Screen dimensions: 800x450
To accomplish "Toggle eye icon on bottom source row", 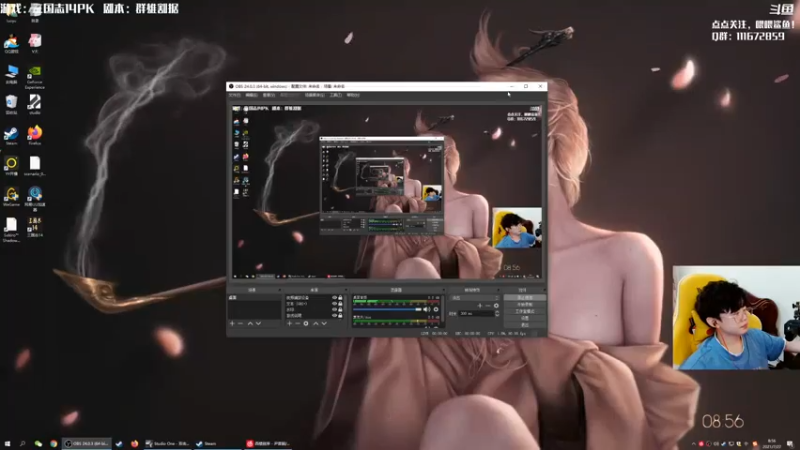I will pos(335,315).
